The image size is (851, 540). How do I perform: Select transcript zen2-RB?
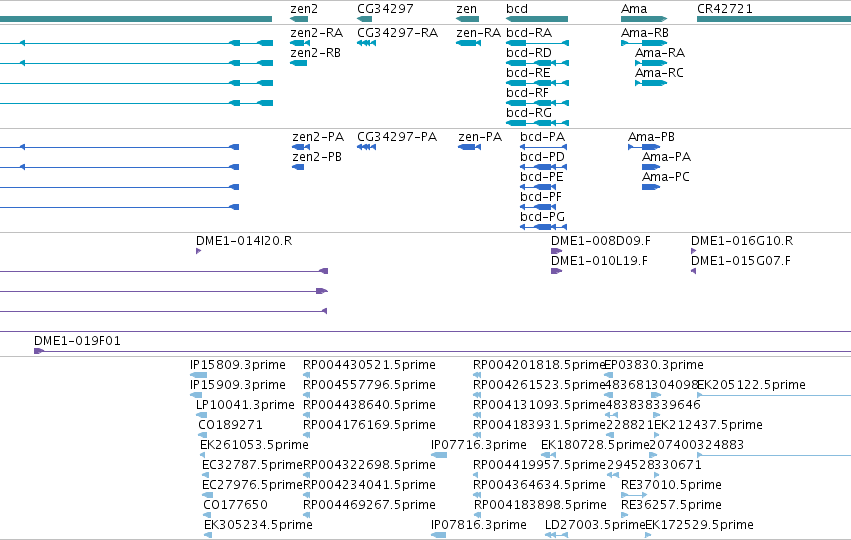tap(315, 53)
